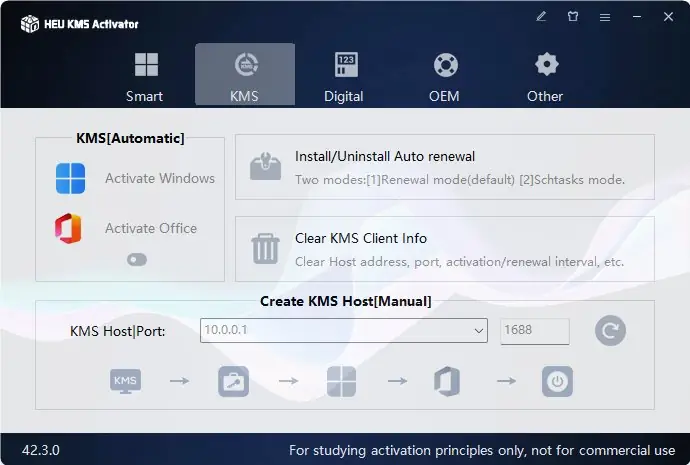Click the pencil edit icon in title bar
Screen dimensions: 690x465
pos(541,17)
